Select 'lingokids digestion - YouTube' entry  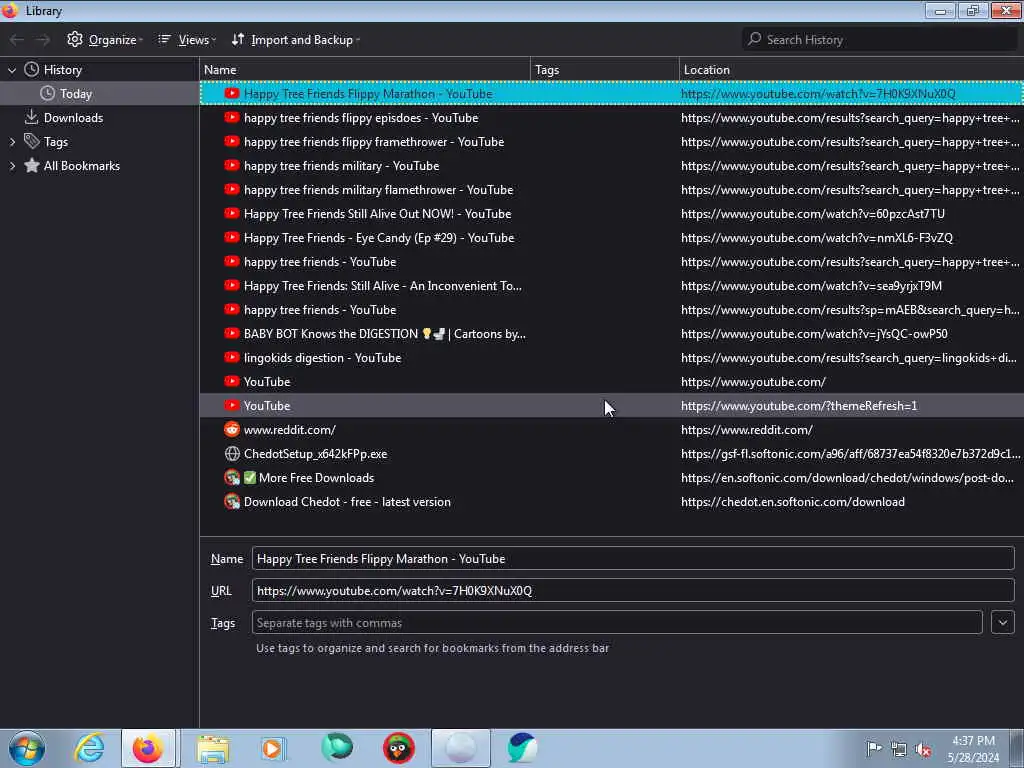[x=612, y=358]
